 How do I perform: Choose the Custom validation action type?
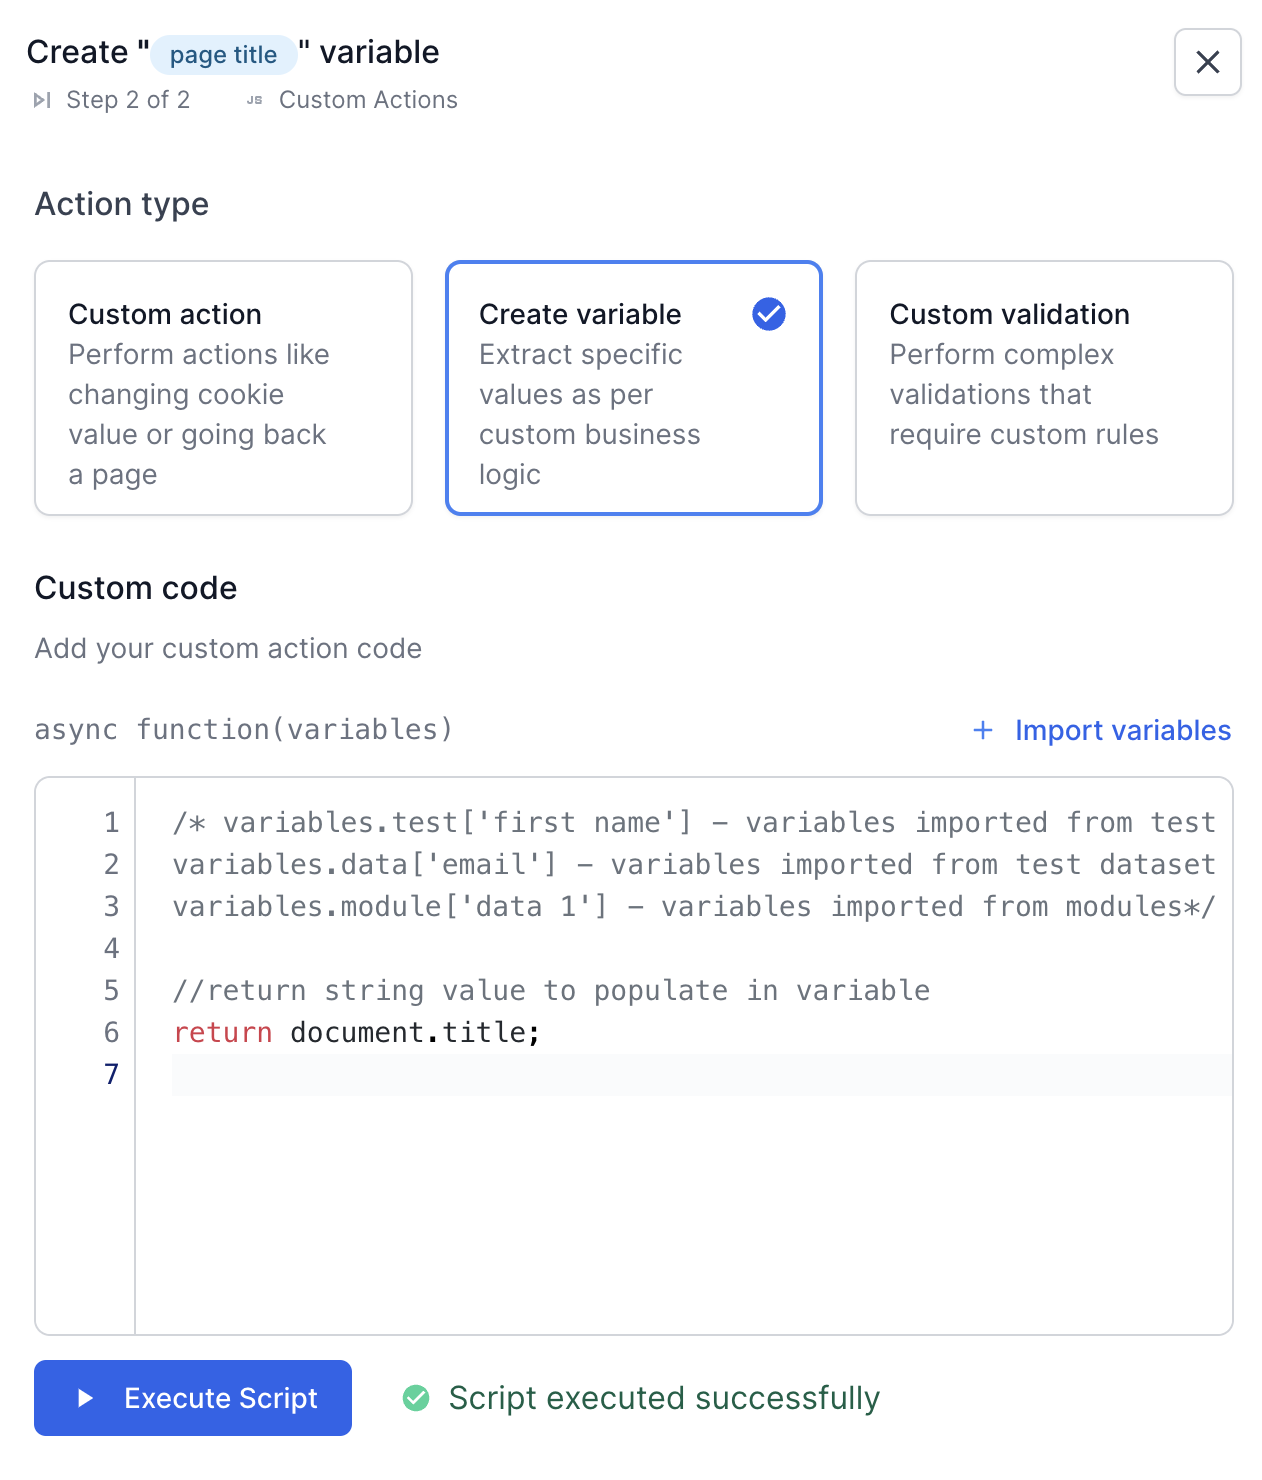pyautogui.click(x=1043, y=388)
